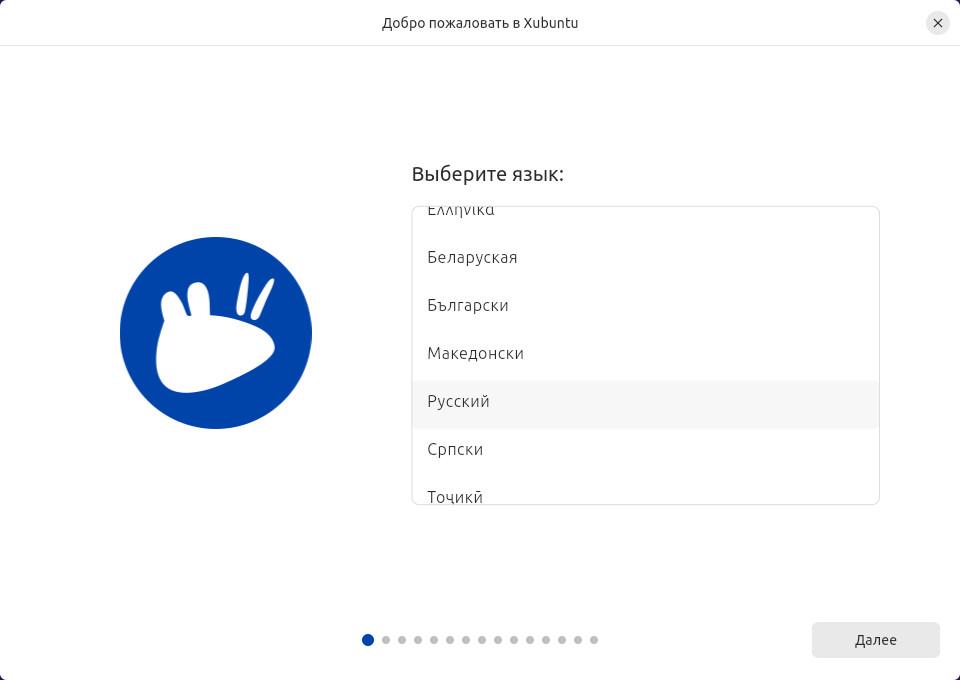The image size is (960, 680).
Task: Click the Xubuntu mouse logo
Action: coord(216,333)
